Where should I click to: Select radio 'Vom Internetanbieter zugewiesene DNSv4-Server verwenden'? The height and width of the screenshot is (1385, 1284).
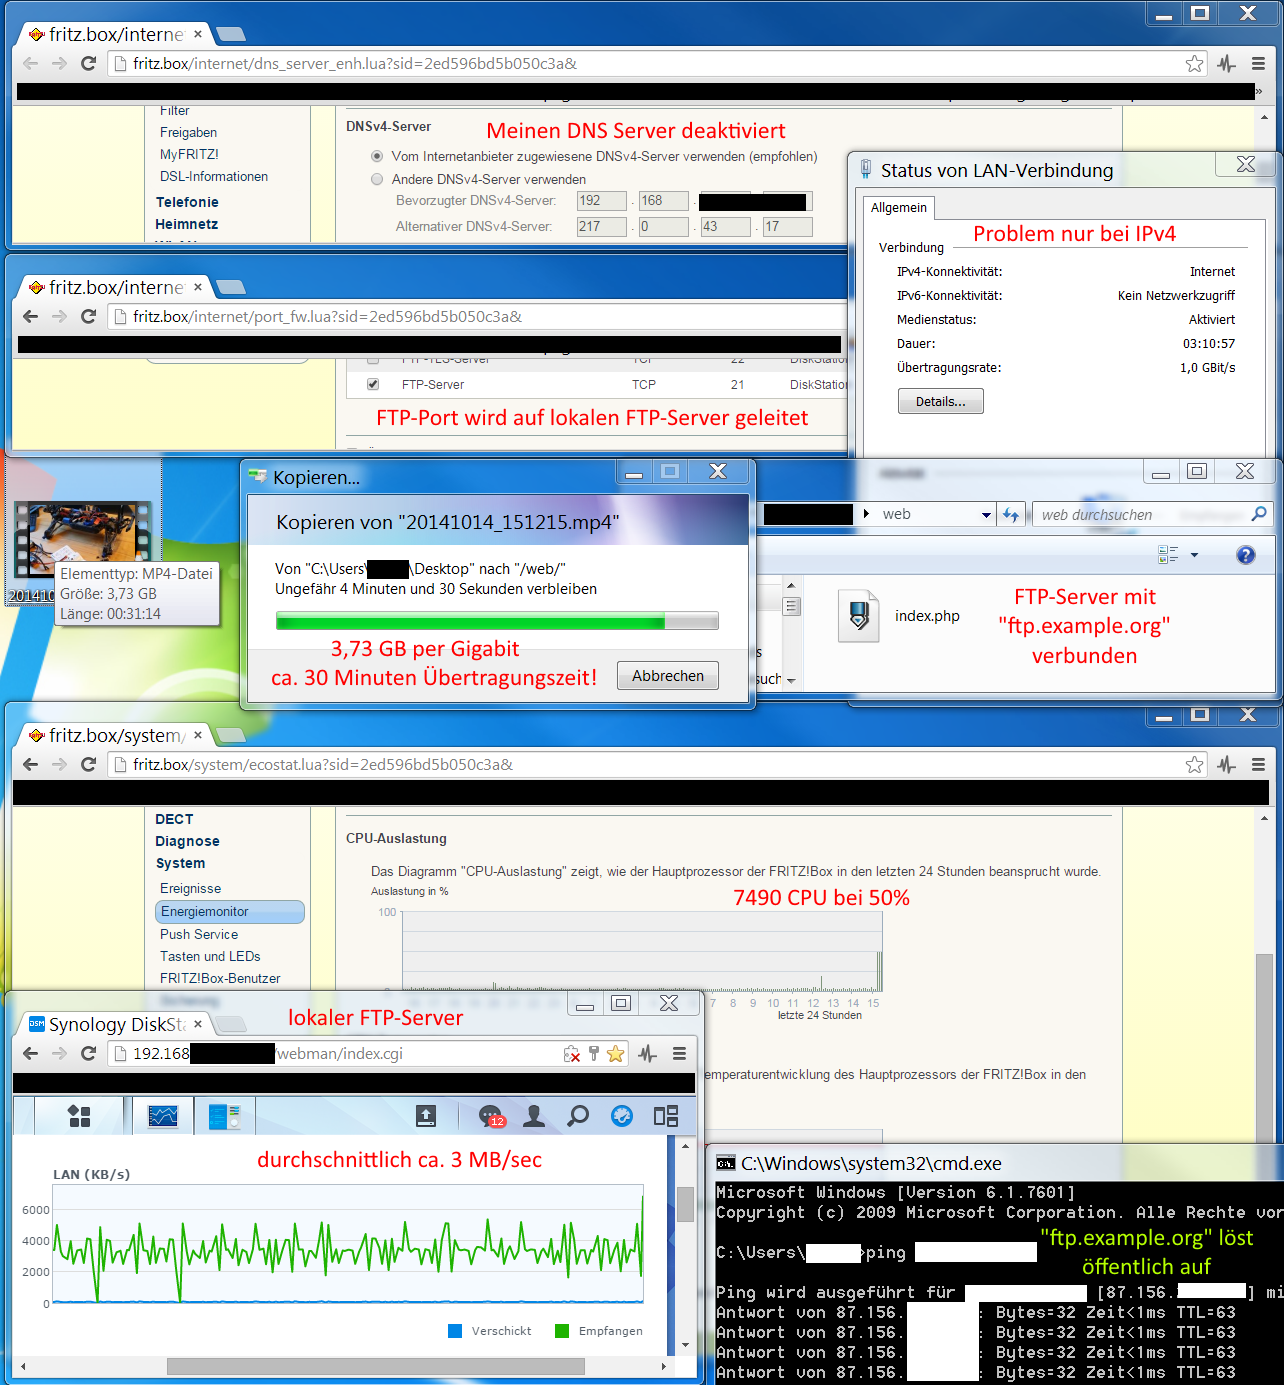point(377,156)
